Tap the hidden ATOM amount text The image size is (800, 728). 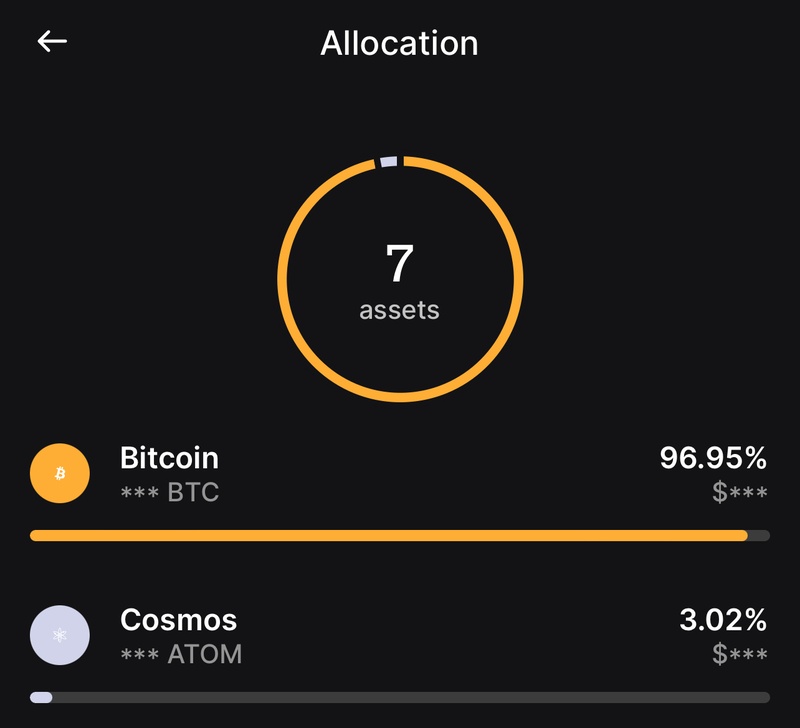(181, 655)
